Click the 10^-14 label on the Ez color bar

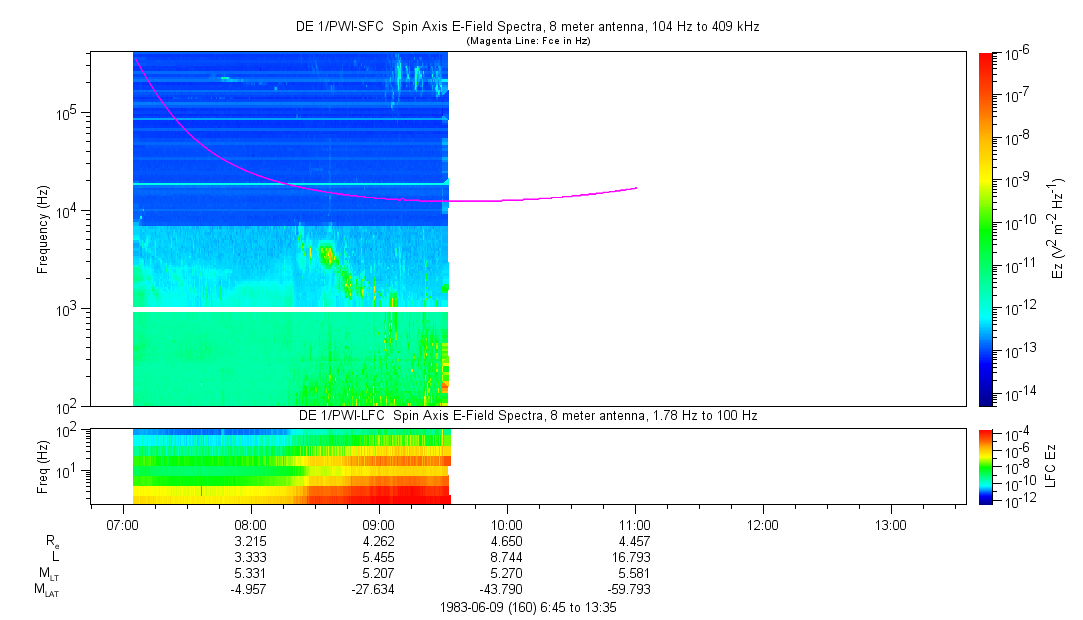click(1019, 394)
